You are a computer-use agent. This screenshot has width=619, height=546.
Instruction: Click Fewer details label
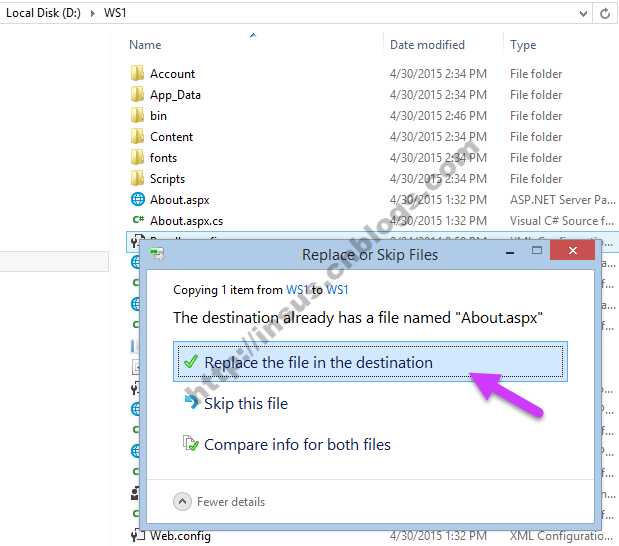[x=231, y=502]
